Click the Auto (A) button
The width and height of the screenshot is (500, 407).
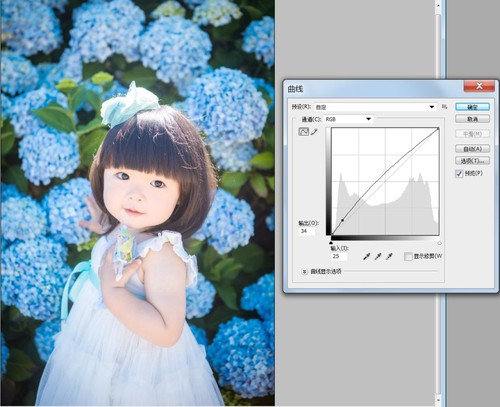point(472,149)
